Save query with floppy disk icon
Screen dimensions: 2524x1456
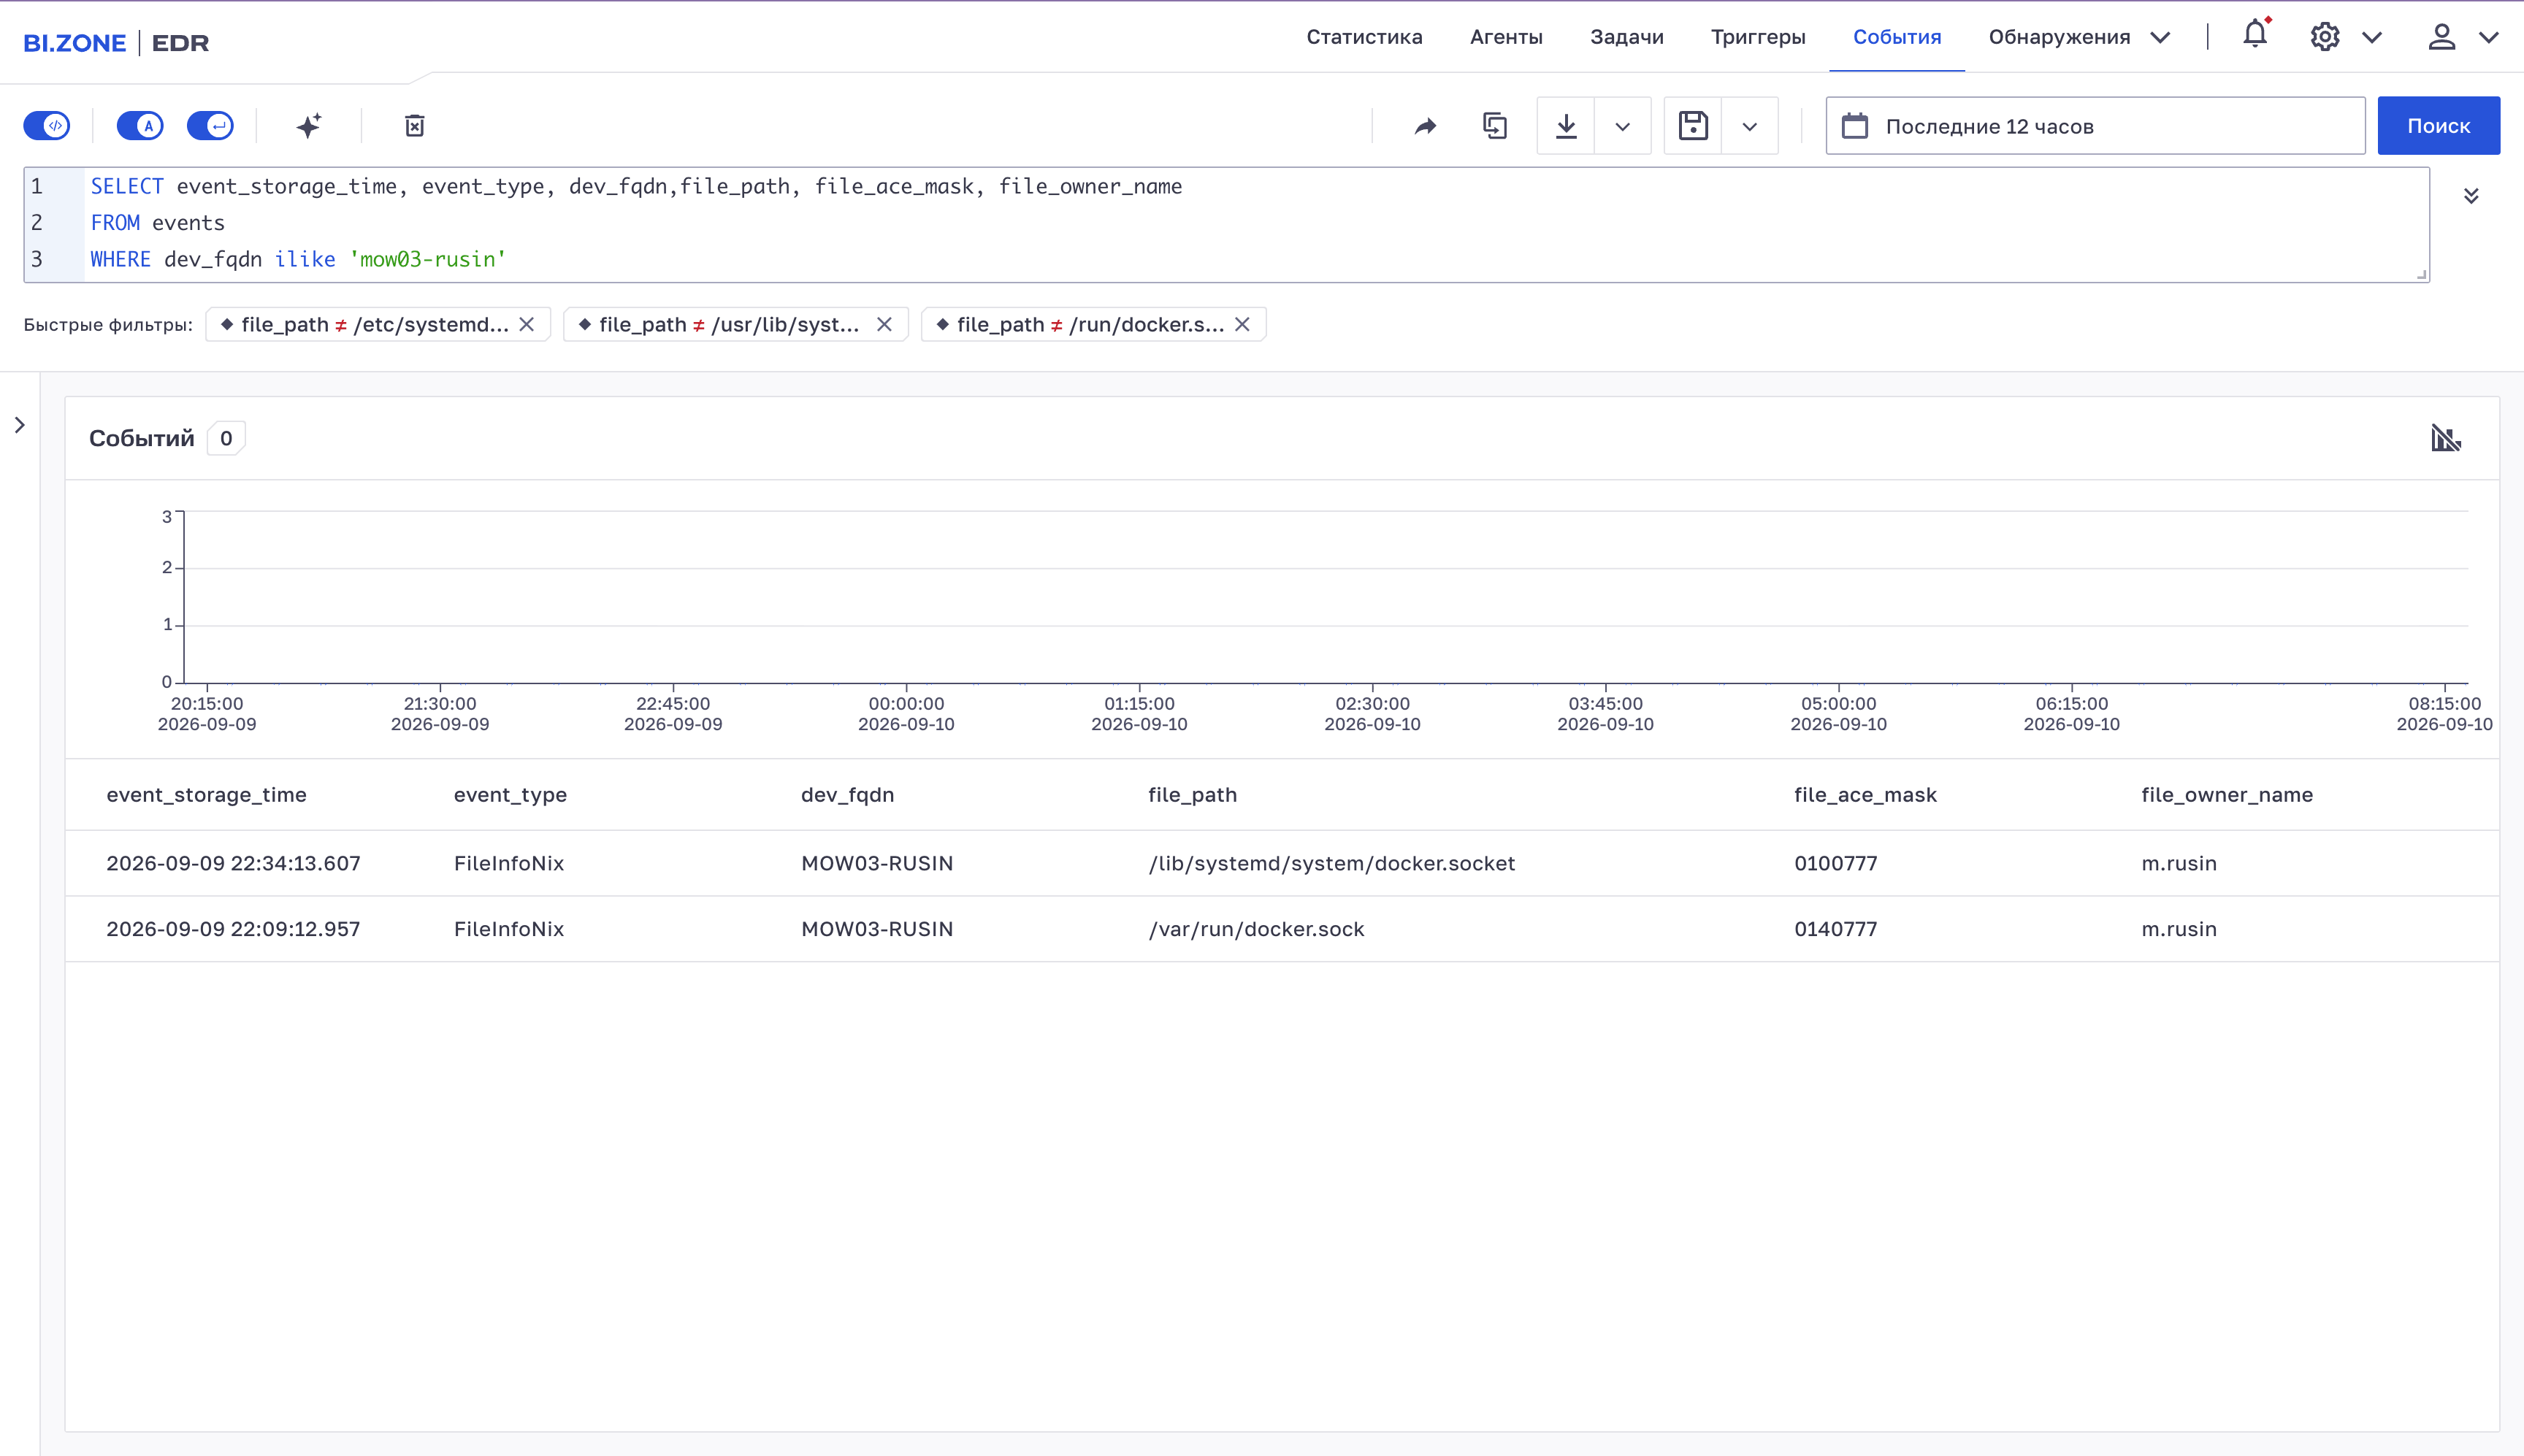click(x=1693, y=126)
